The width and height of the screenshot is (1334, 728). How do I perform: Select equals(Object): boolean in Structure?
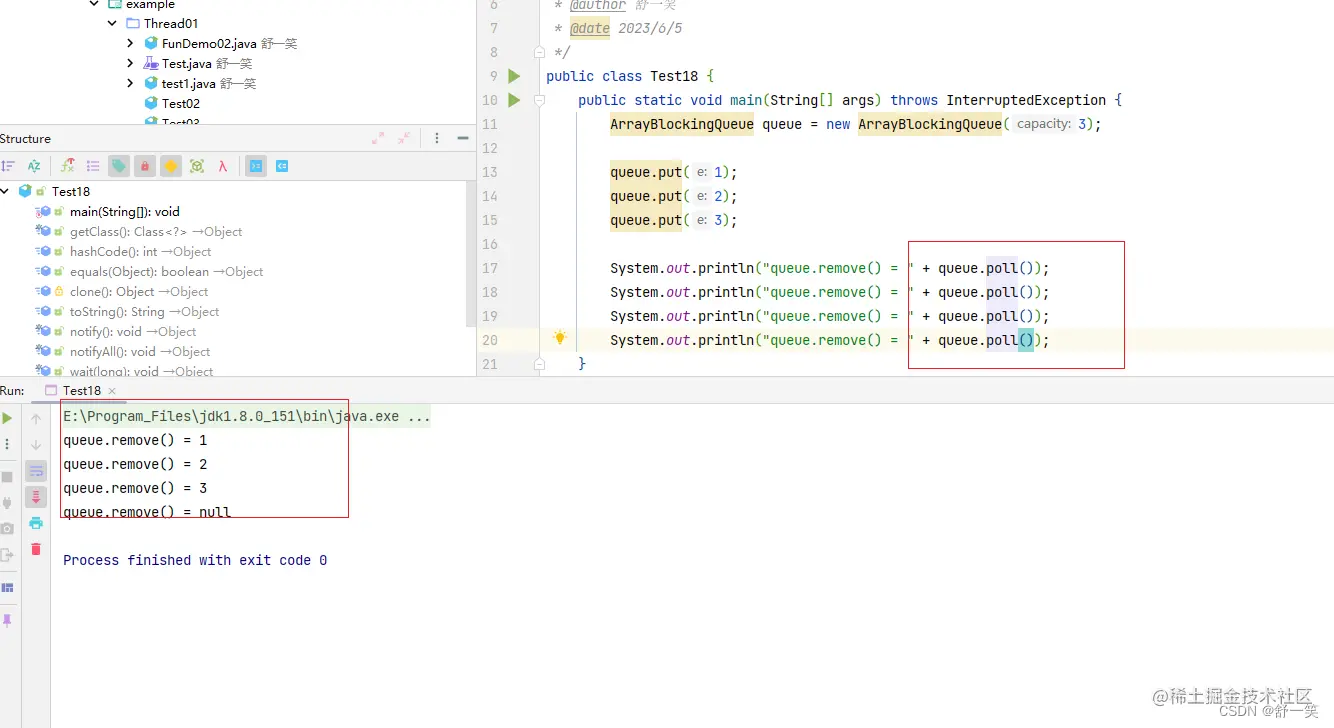pyautogui.click(x=166, y=271)
